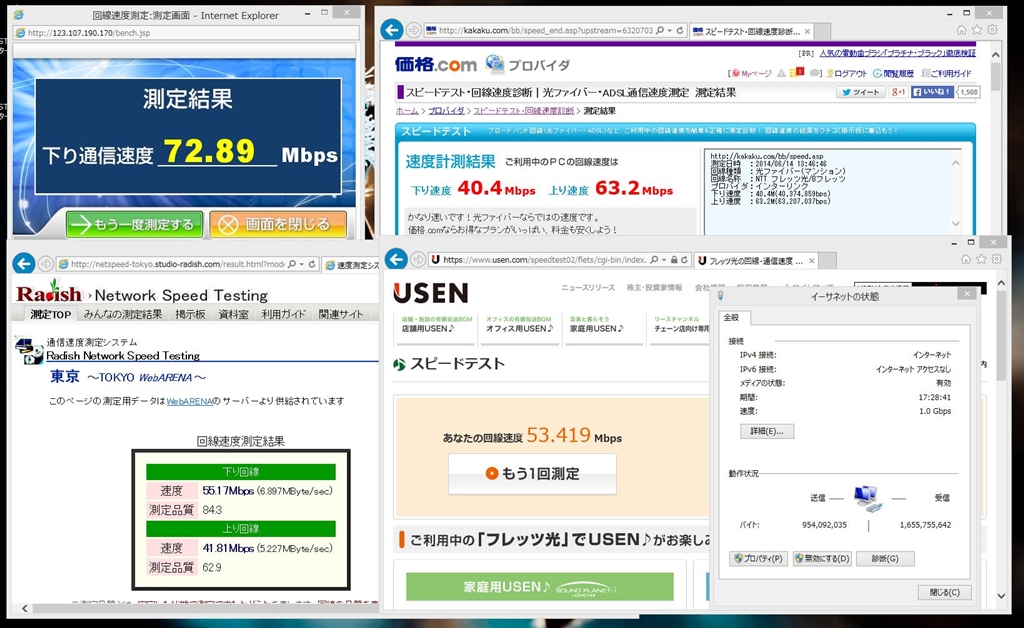Image resolution: width=1024 pixels, height=628 pixels.
Task: Open the 関連サイト tab on Radish
Action: pos(341,315)
